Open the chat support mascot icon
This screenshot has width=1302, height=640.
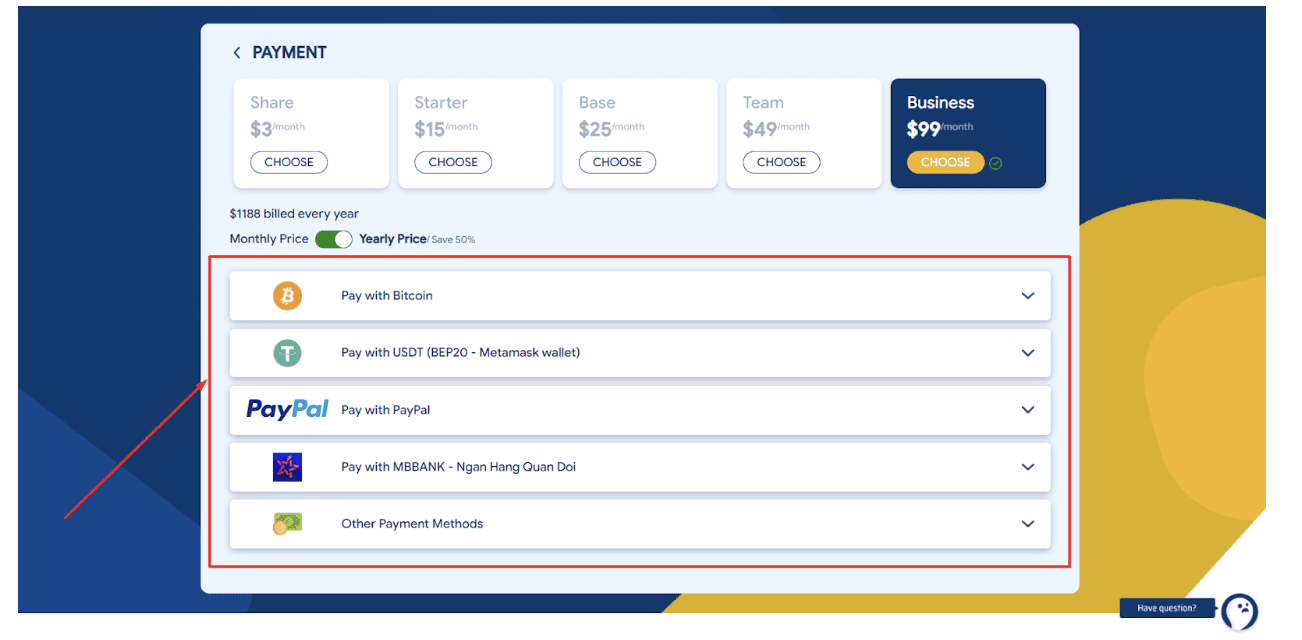point(1240,611)
